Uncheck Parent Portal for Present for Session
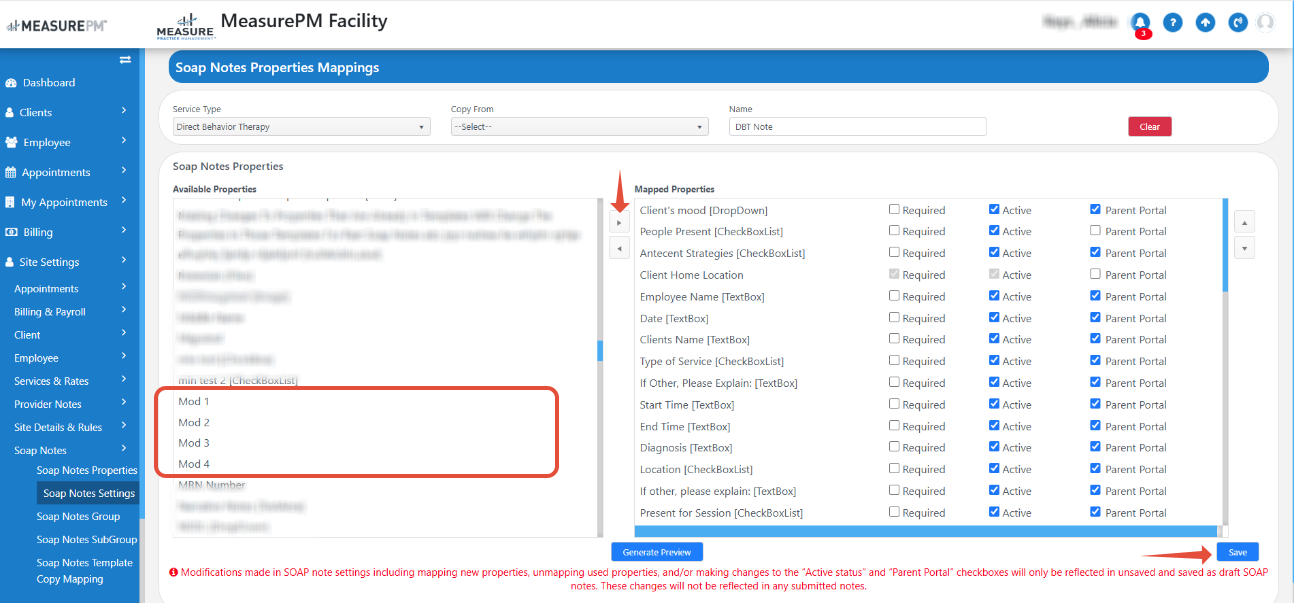The image size is (1294, 603). (x=1095, y=512)
